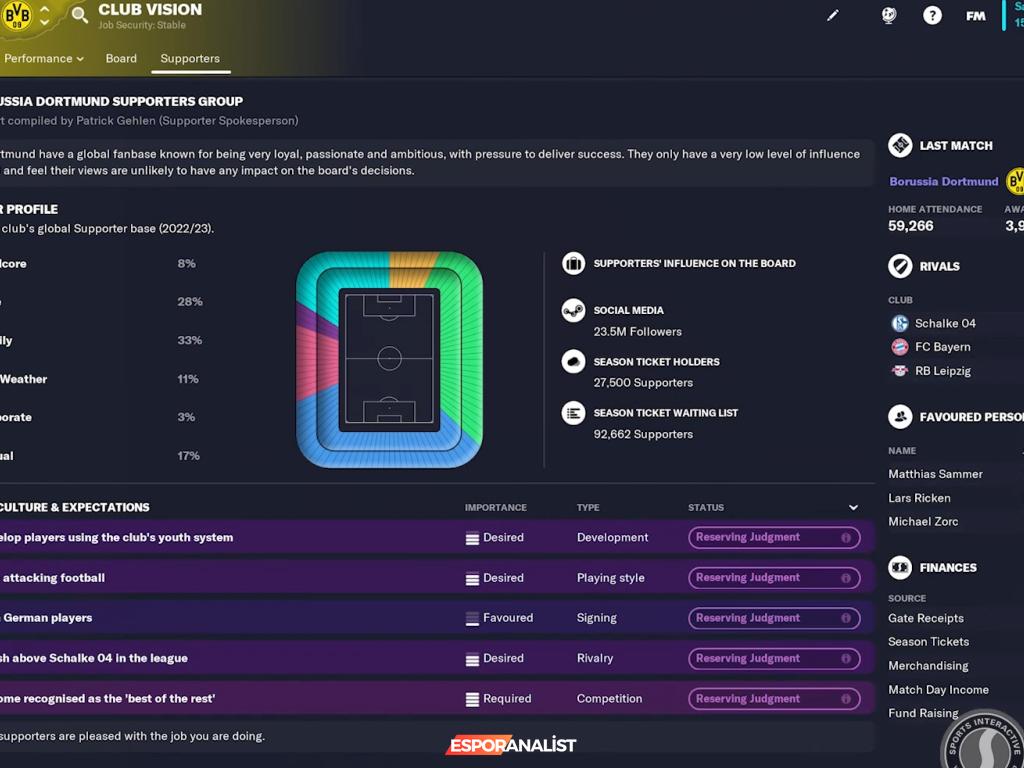This screenshot has width=1024, height=768.
Task: Open the search magnifier icon
Action: pos(80,15)
